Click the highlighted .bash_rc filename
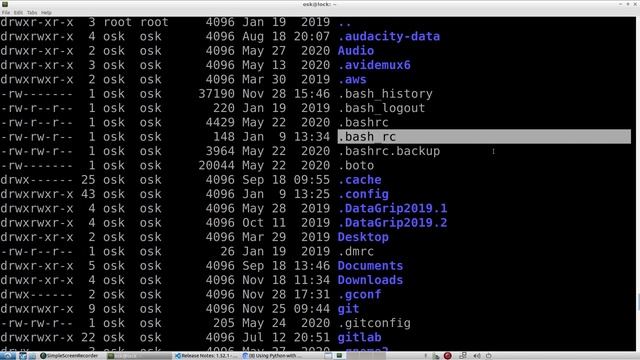640x360 pixels. click(x=367, y=137)
